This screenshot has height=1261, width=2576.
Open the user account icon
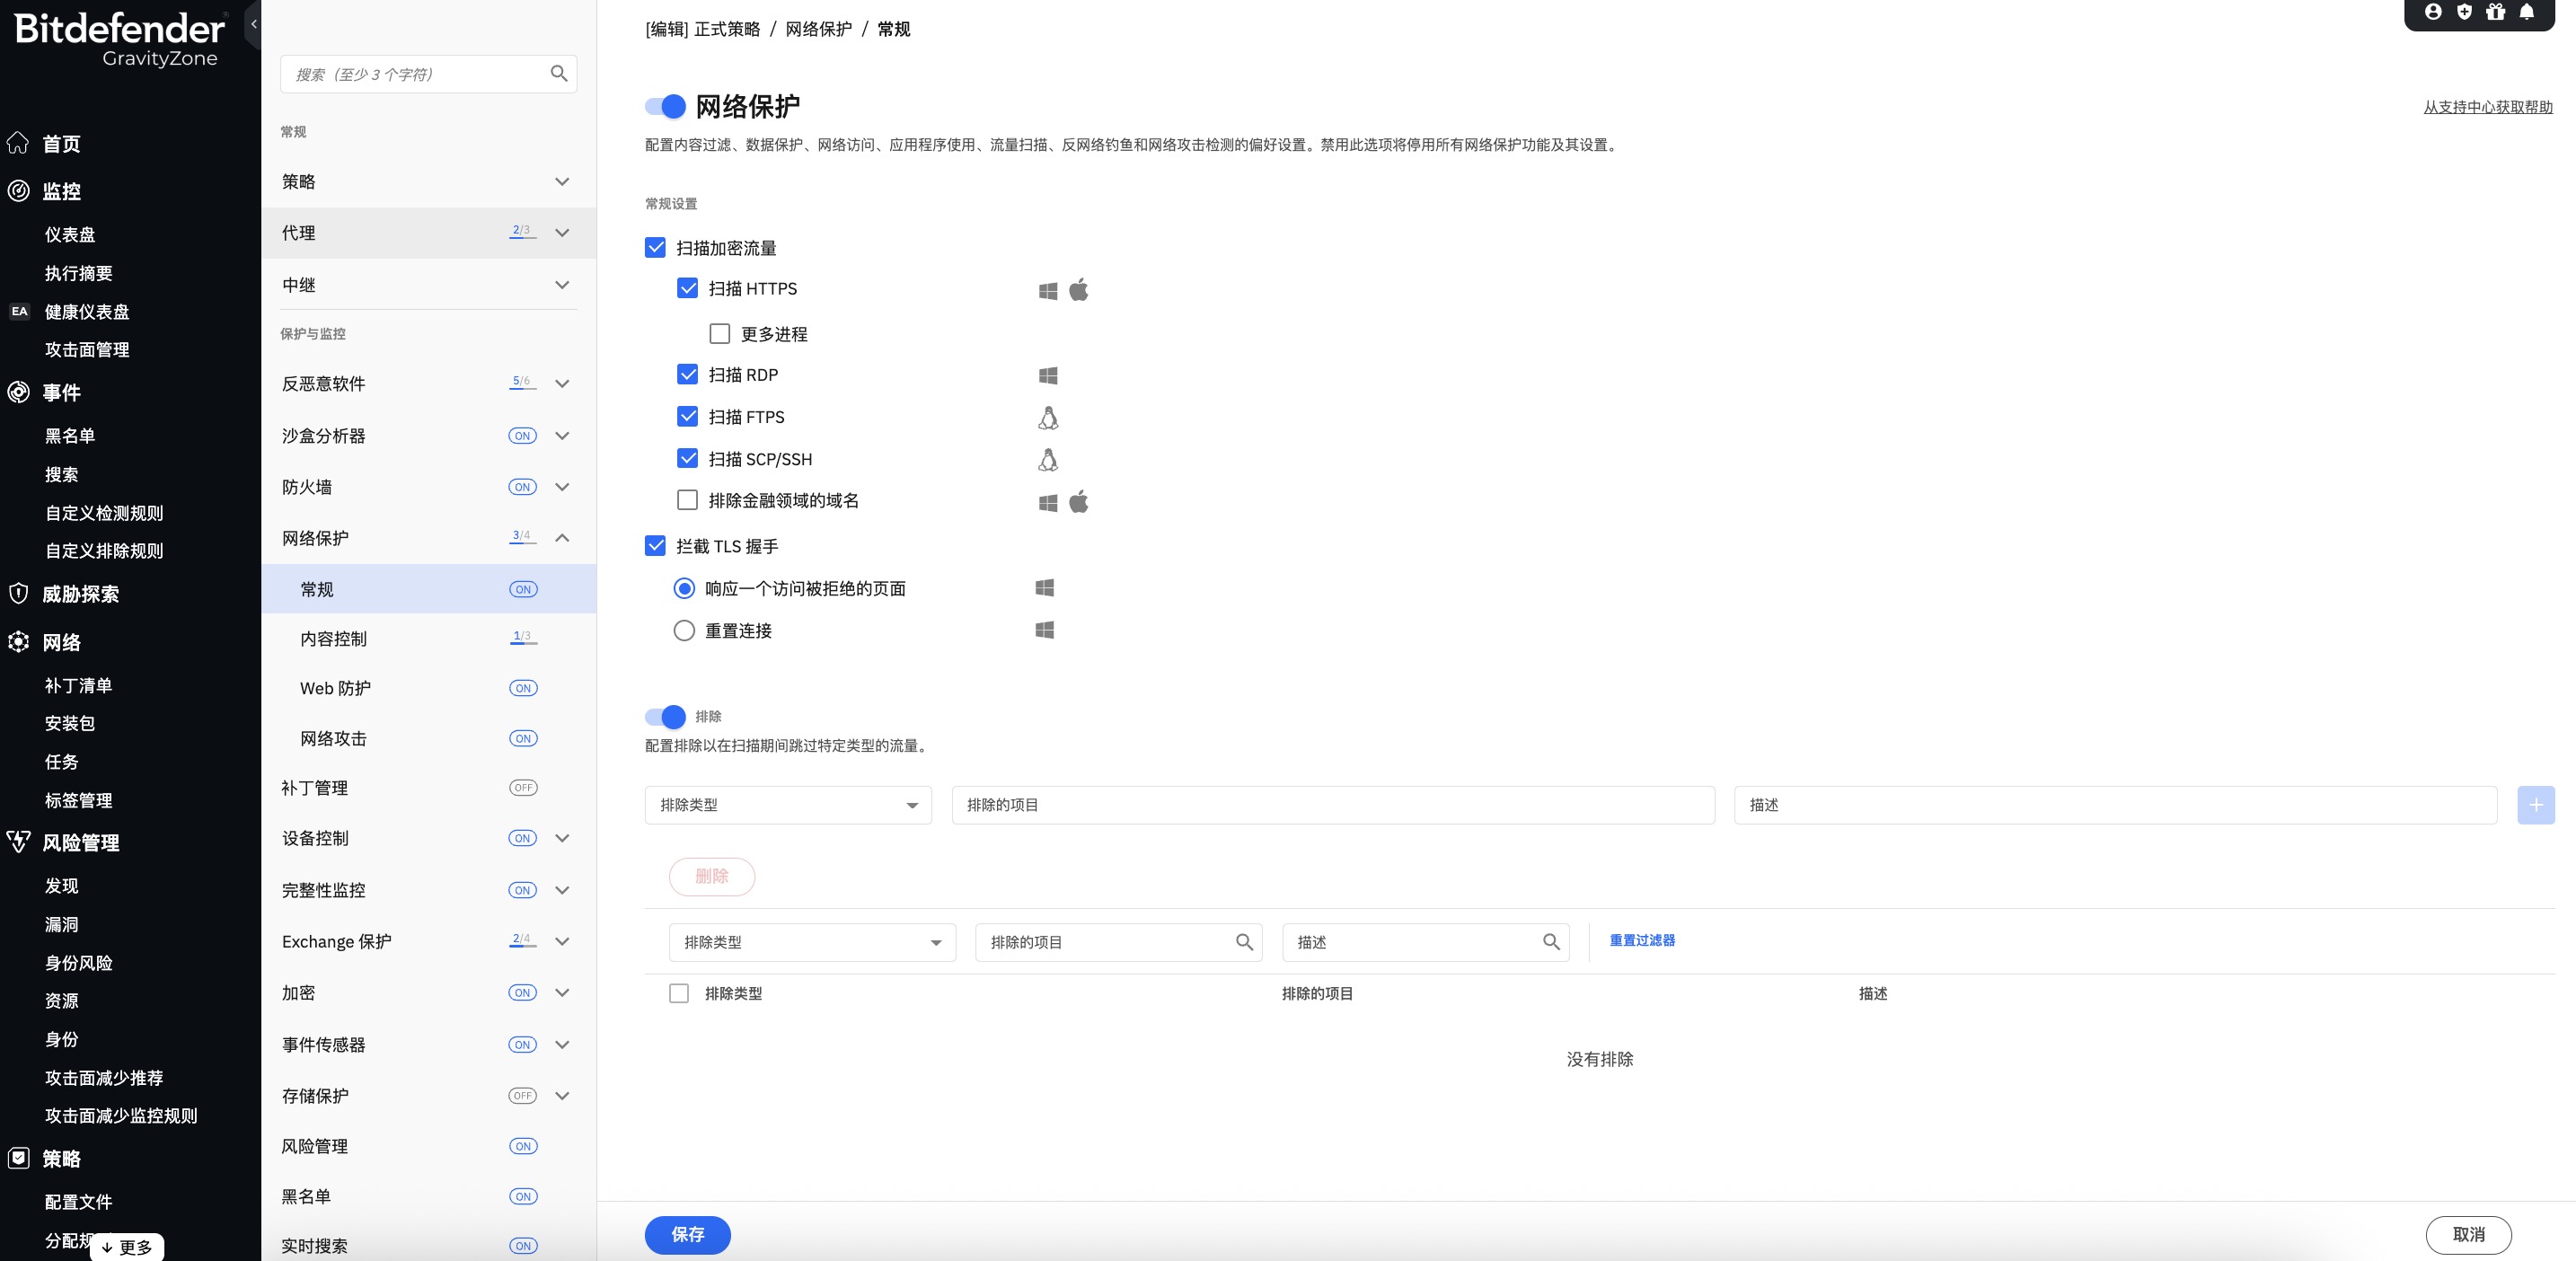(x=2434, y=12)
